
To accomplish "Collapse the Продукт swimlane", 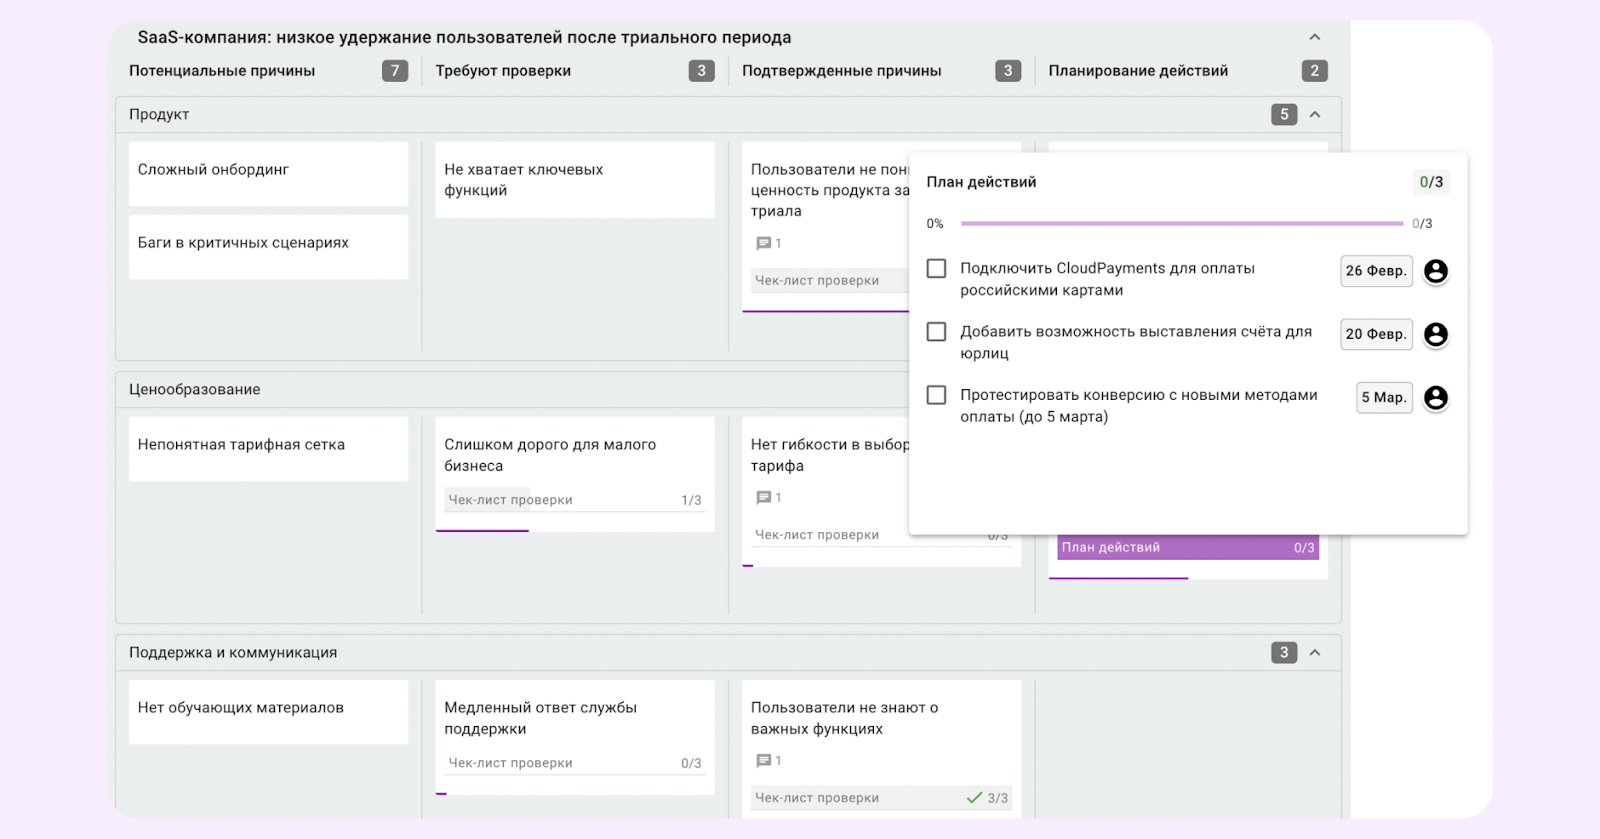I will pyautogui.click(x=1314, y=115).
